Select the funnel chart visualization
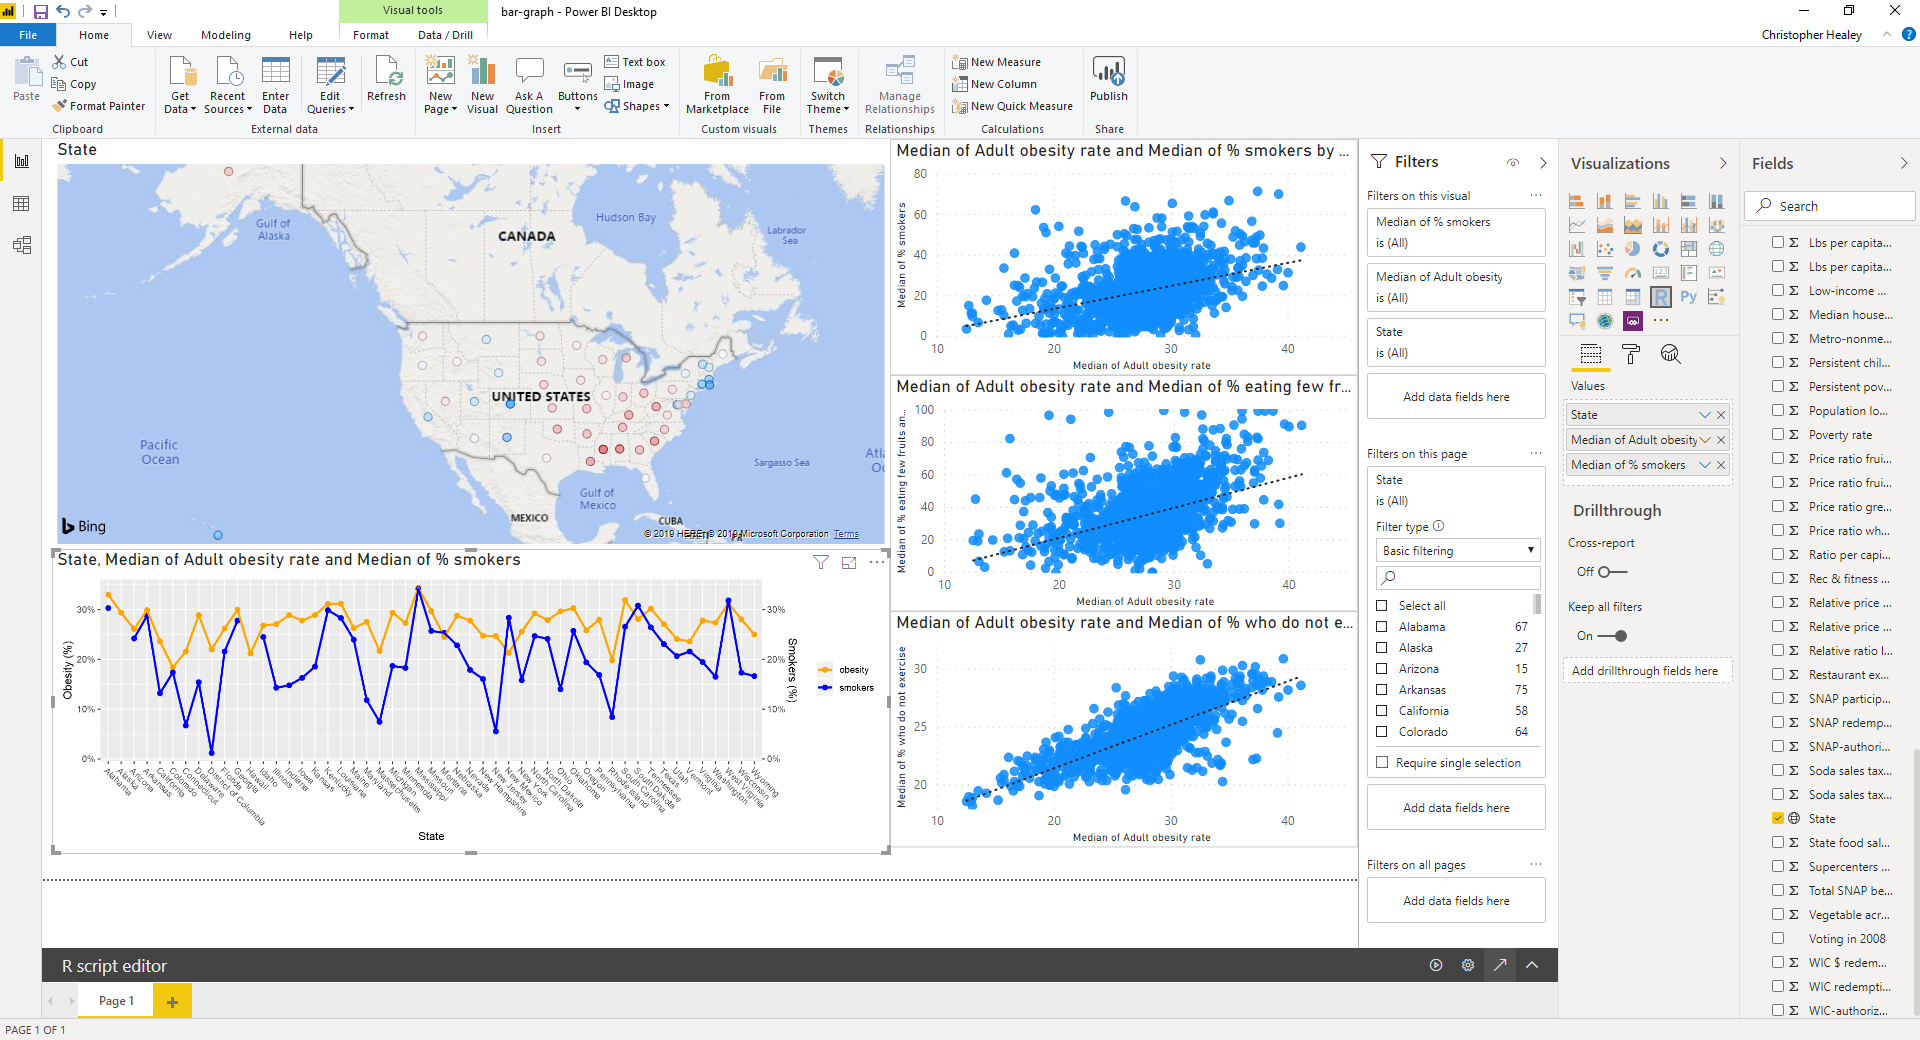This screenshot has width=1920, height=1040. [x=1605, y=273]
